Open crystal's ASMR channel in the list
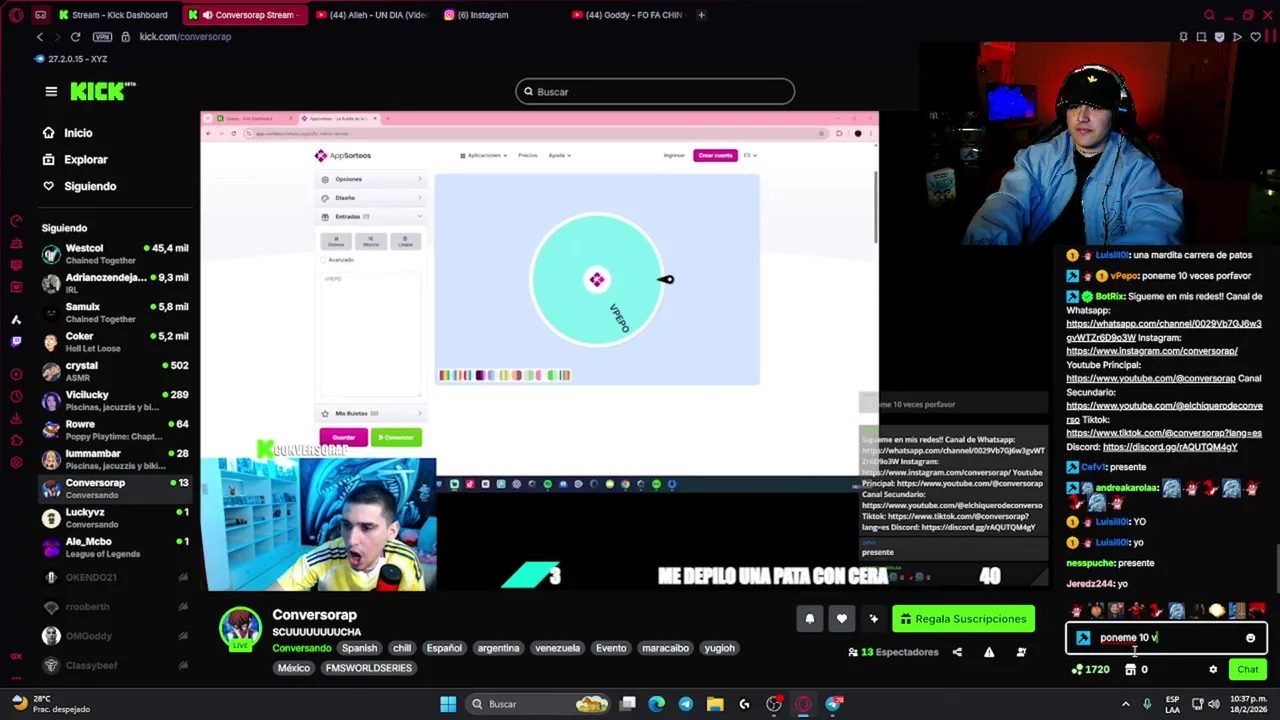This screenshot has width=1280, height=720. tap(115, 371)
